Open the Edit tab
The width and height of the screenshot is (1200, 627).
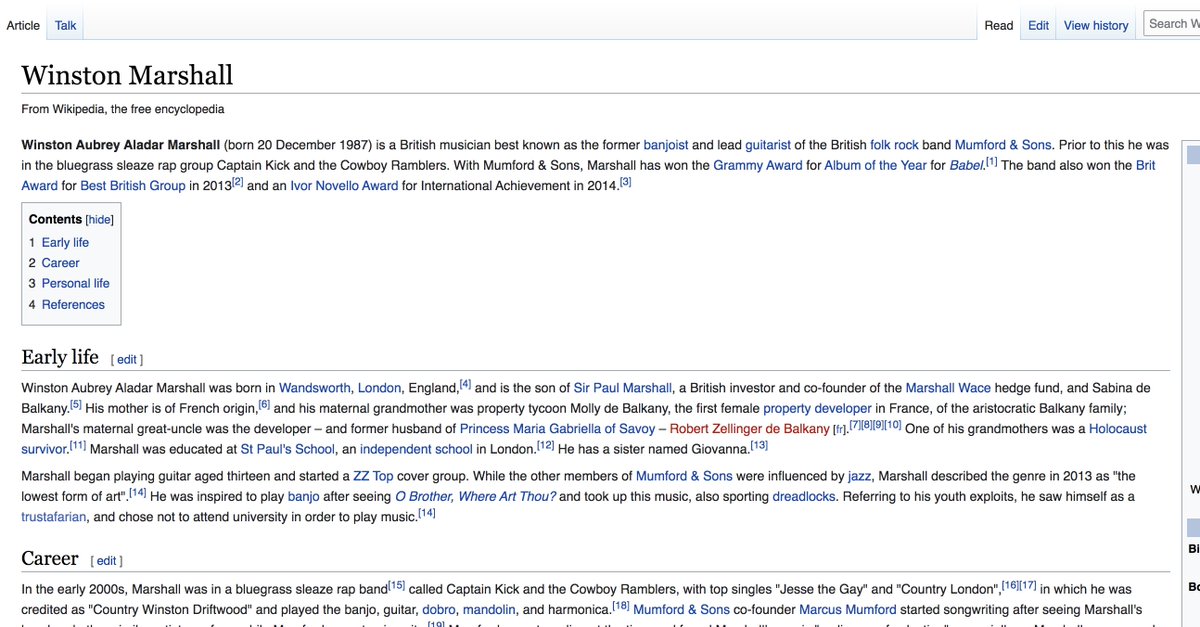tap(1039, 25)
